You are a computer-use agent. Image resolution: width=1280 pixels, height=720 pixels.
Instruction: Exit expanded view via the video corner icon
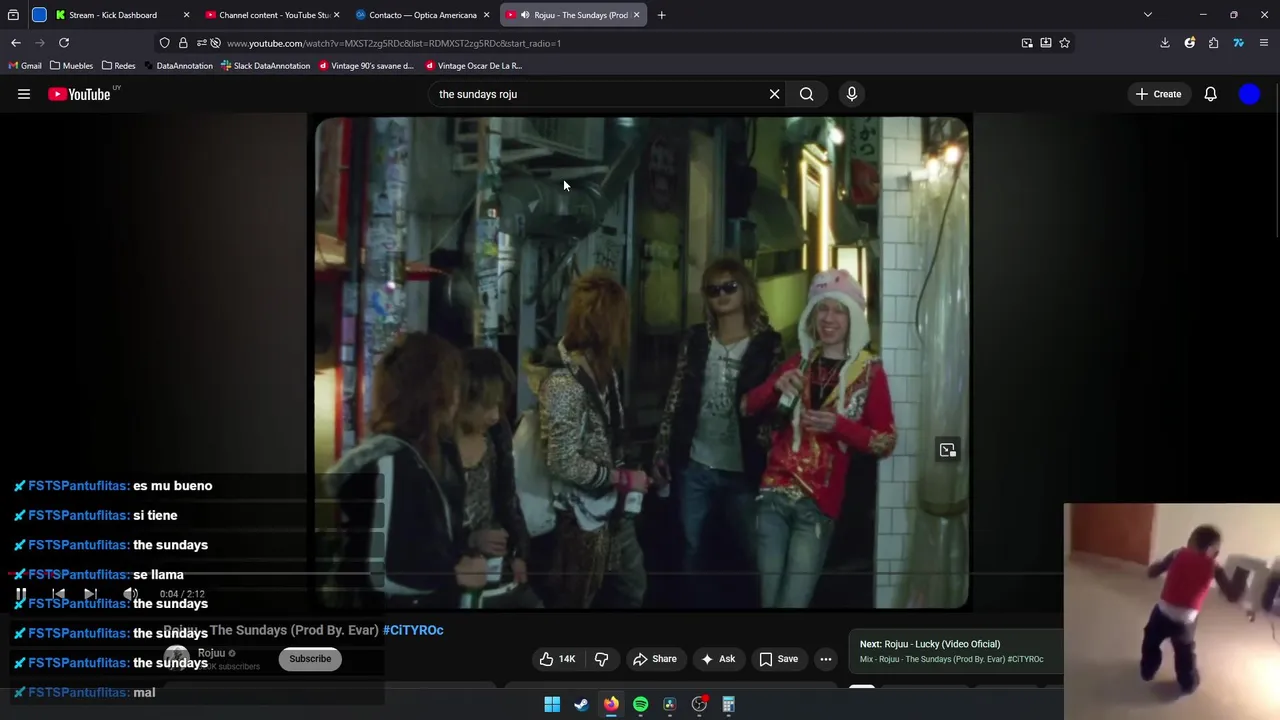947,450
